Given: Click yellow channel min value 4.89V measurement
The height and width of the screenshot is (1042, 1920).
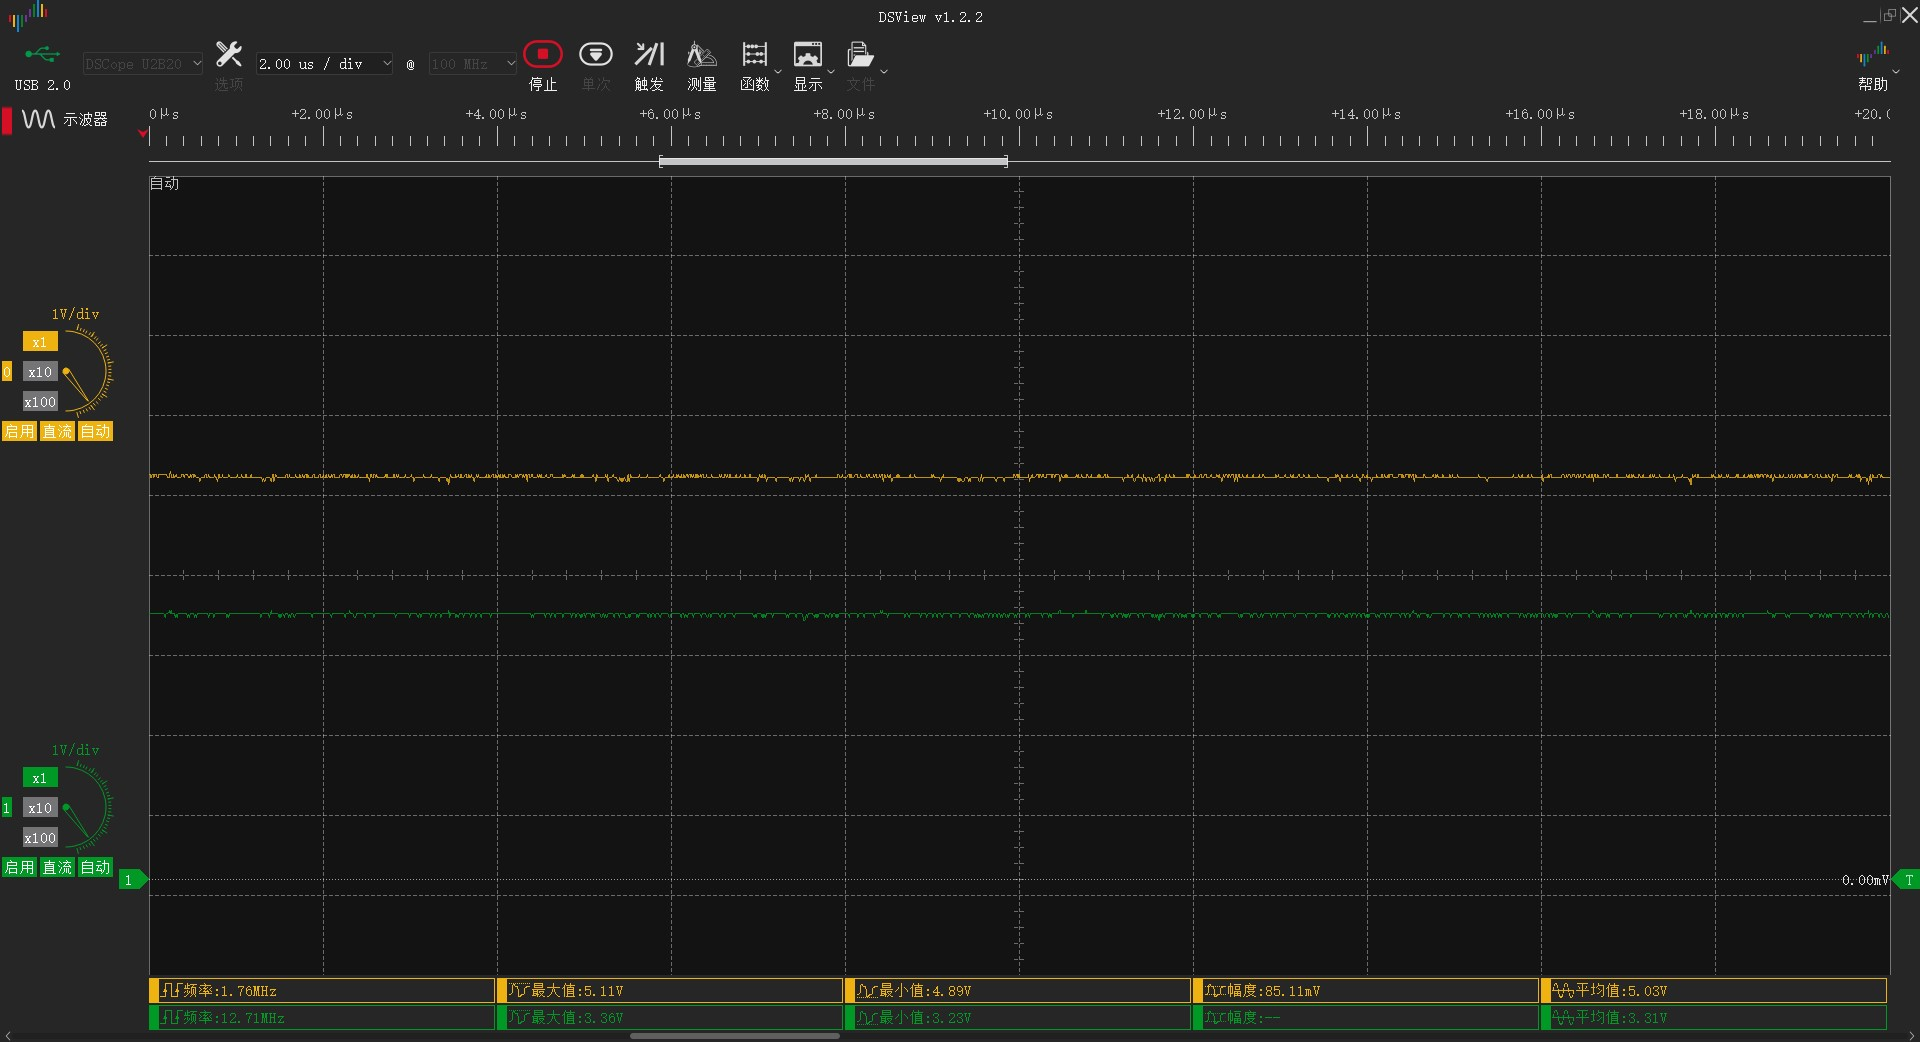Looking at the screenshot, I should click(x=1018, y=991).
